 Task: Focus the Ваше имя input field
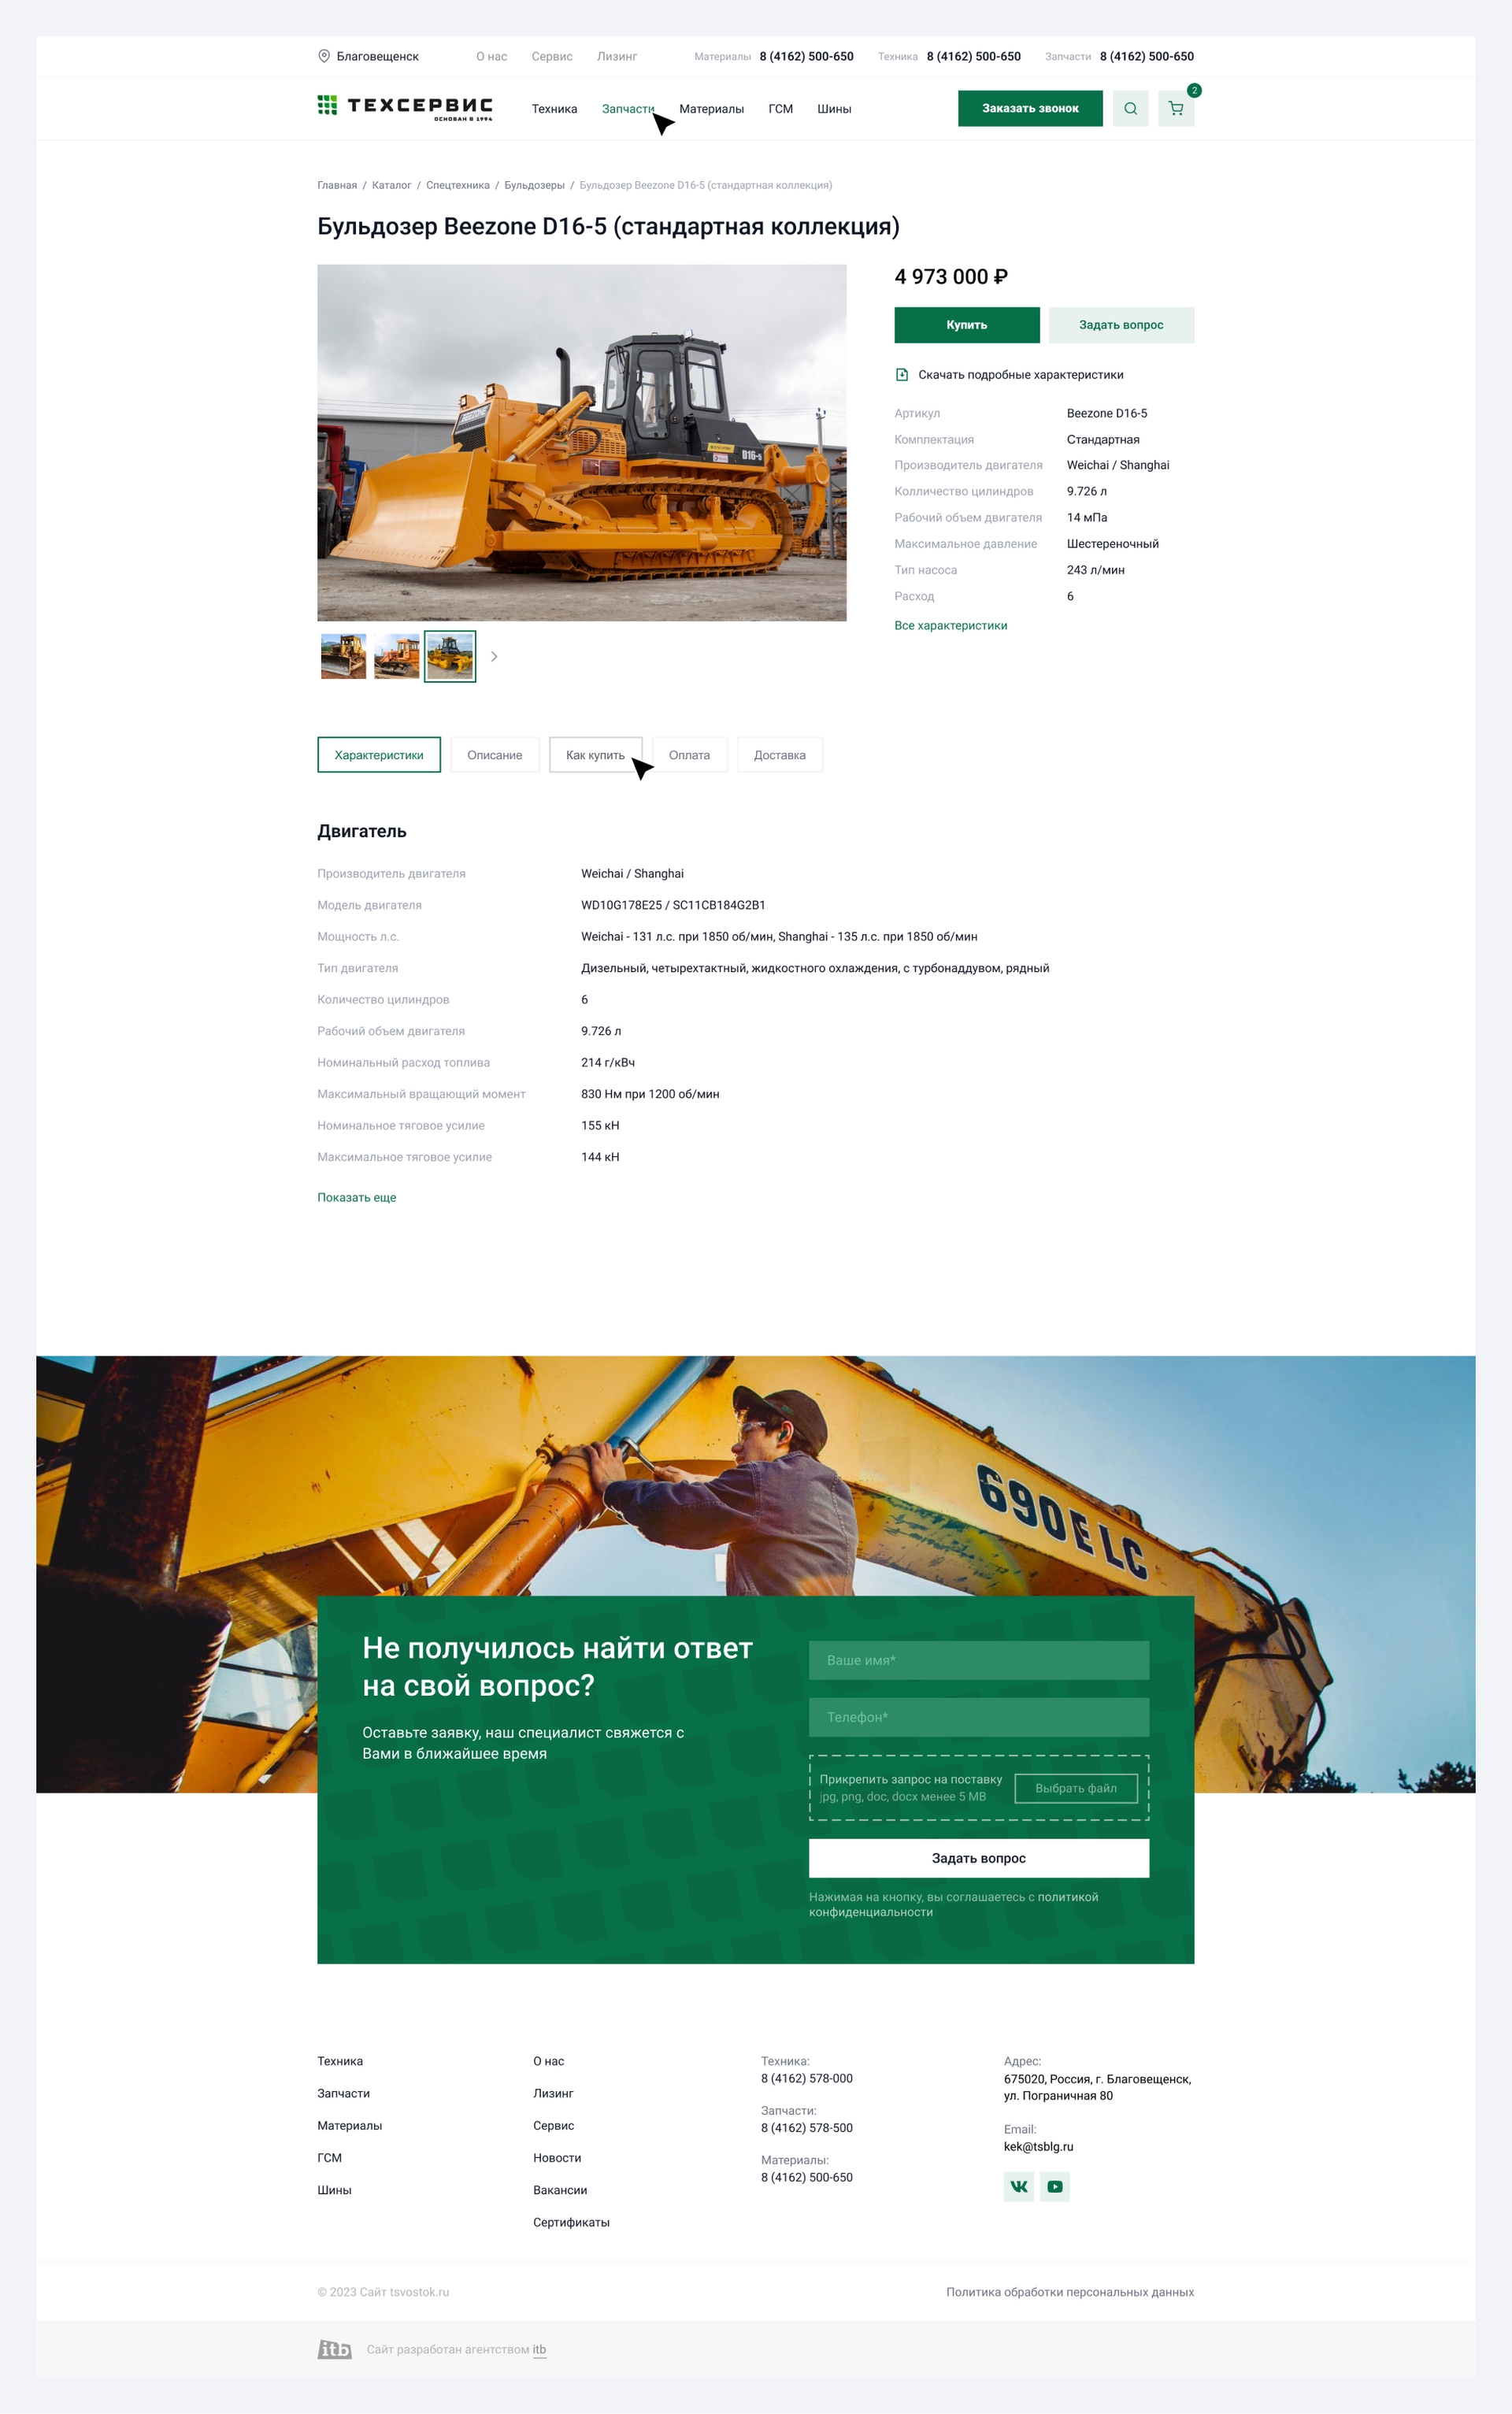(x=979, y=1660)
